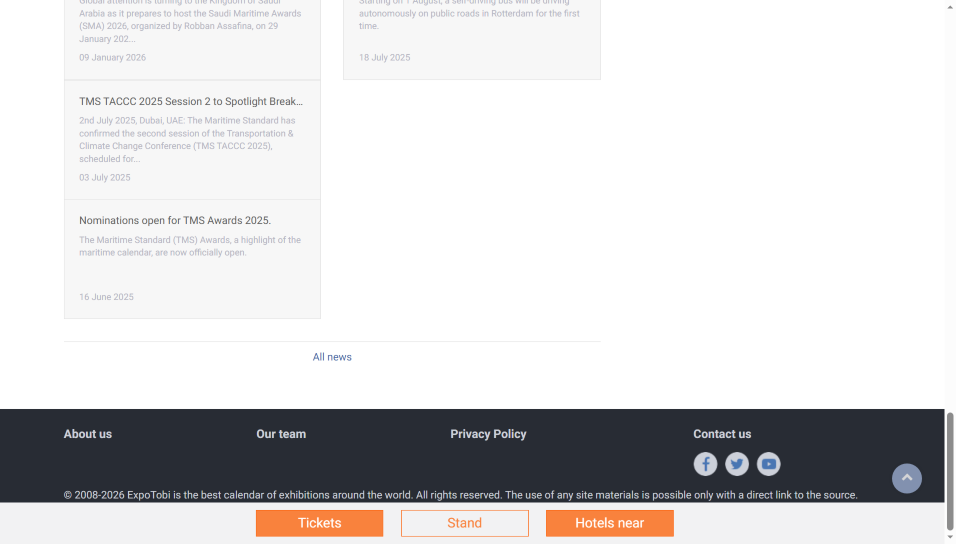The width and height of the screenshot is (956, 544).
Task: Click the outlined Stand button
Action: (x=464, y=523)
